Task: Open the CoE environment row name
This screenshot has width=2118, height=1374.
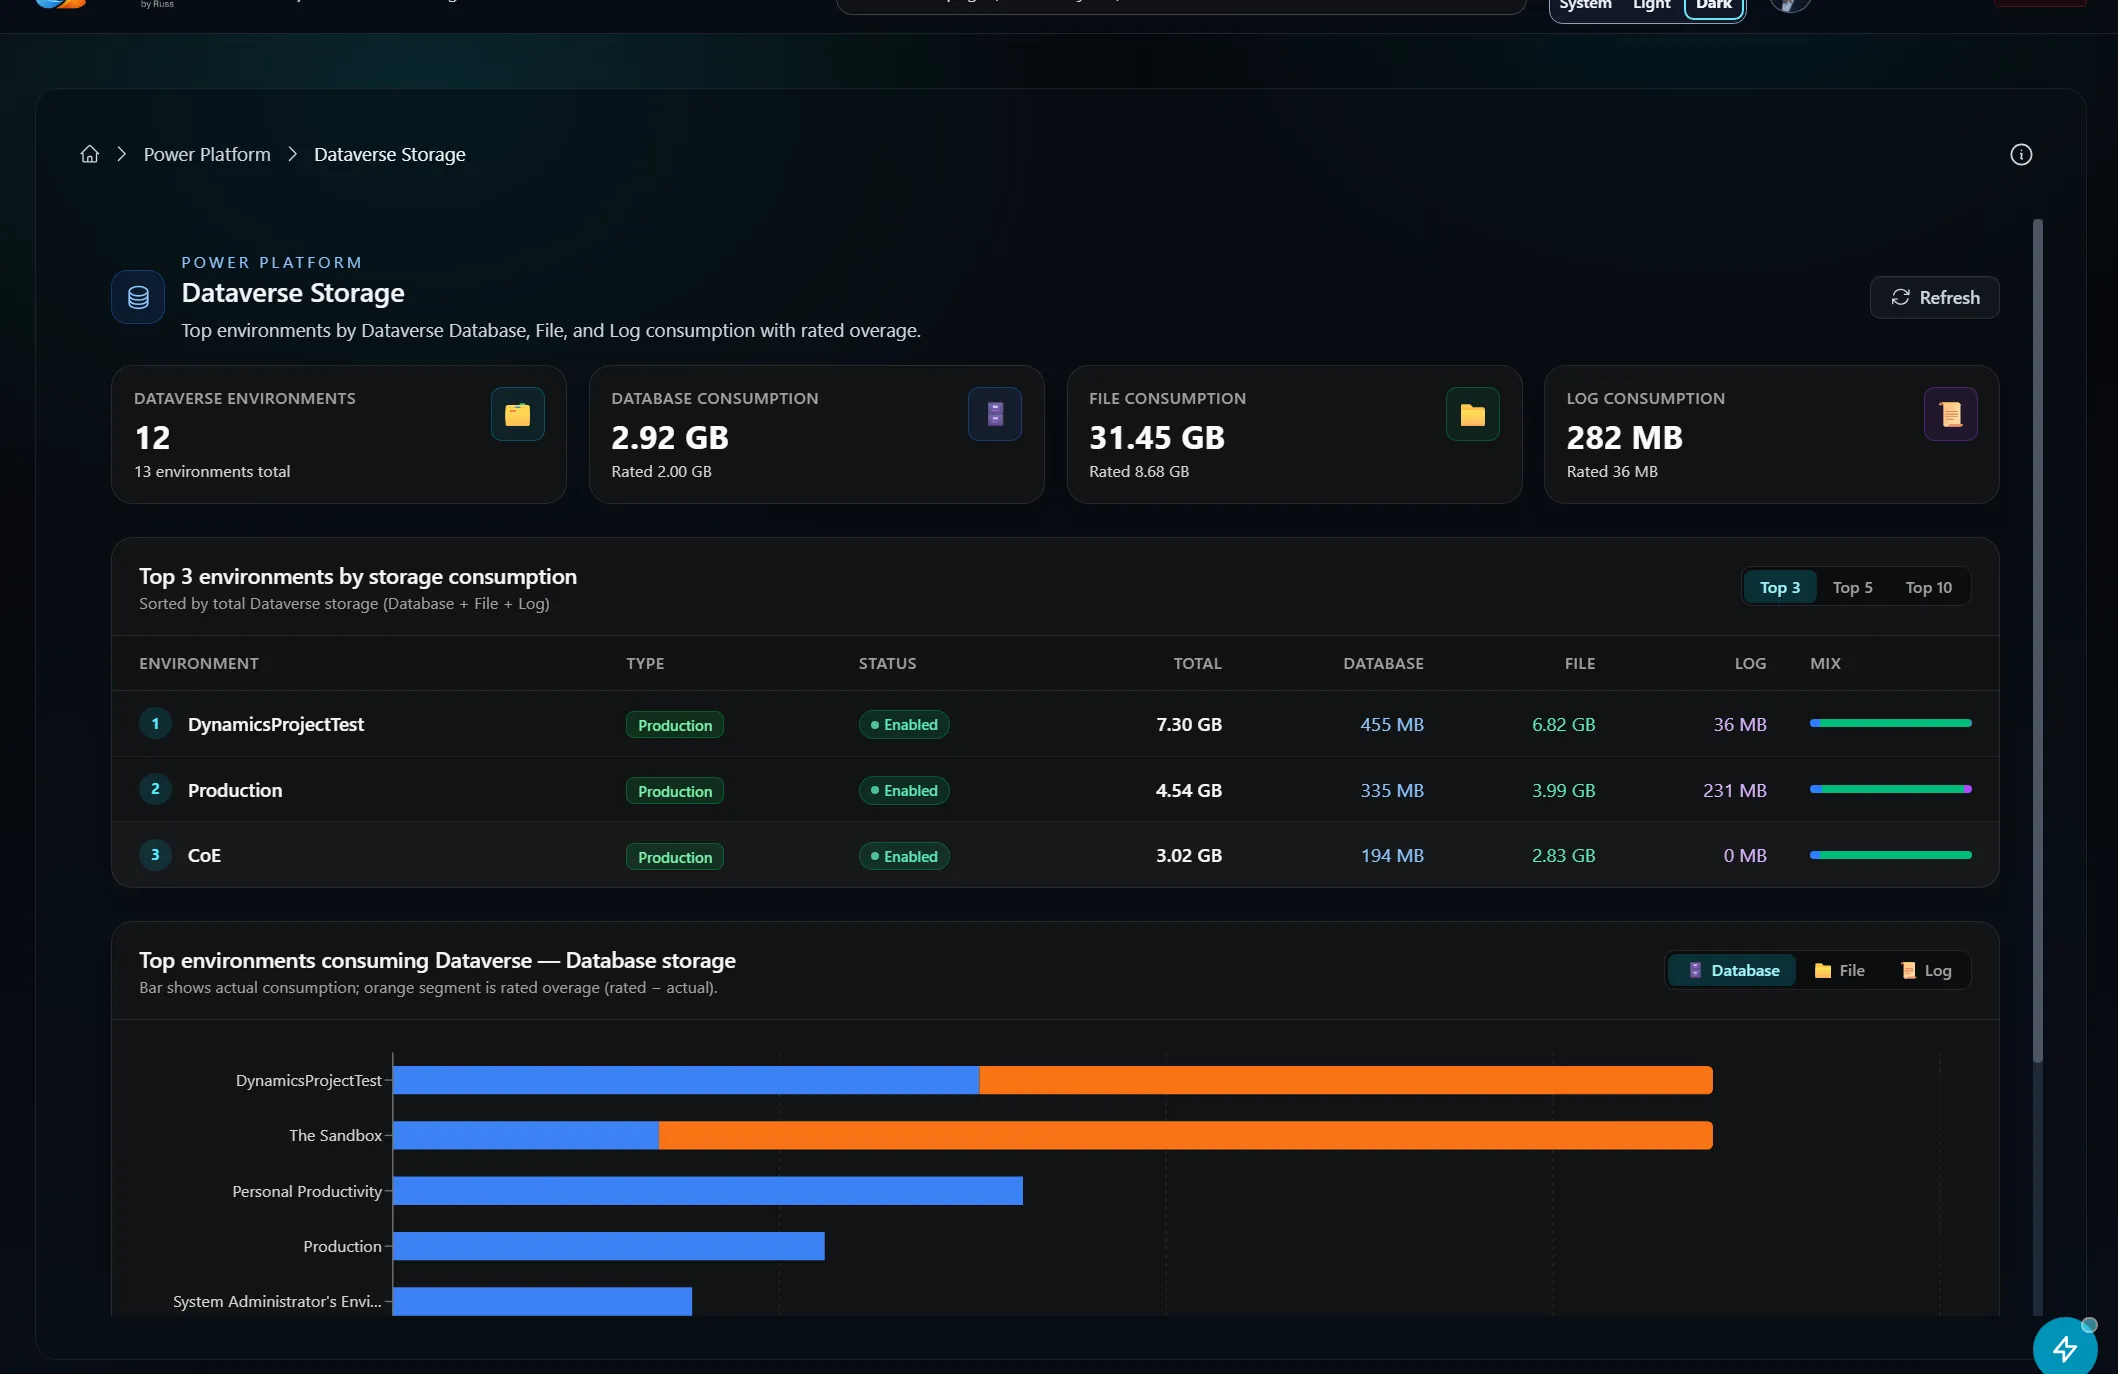Action: tap(204, 855)
